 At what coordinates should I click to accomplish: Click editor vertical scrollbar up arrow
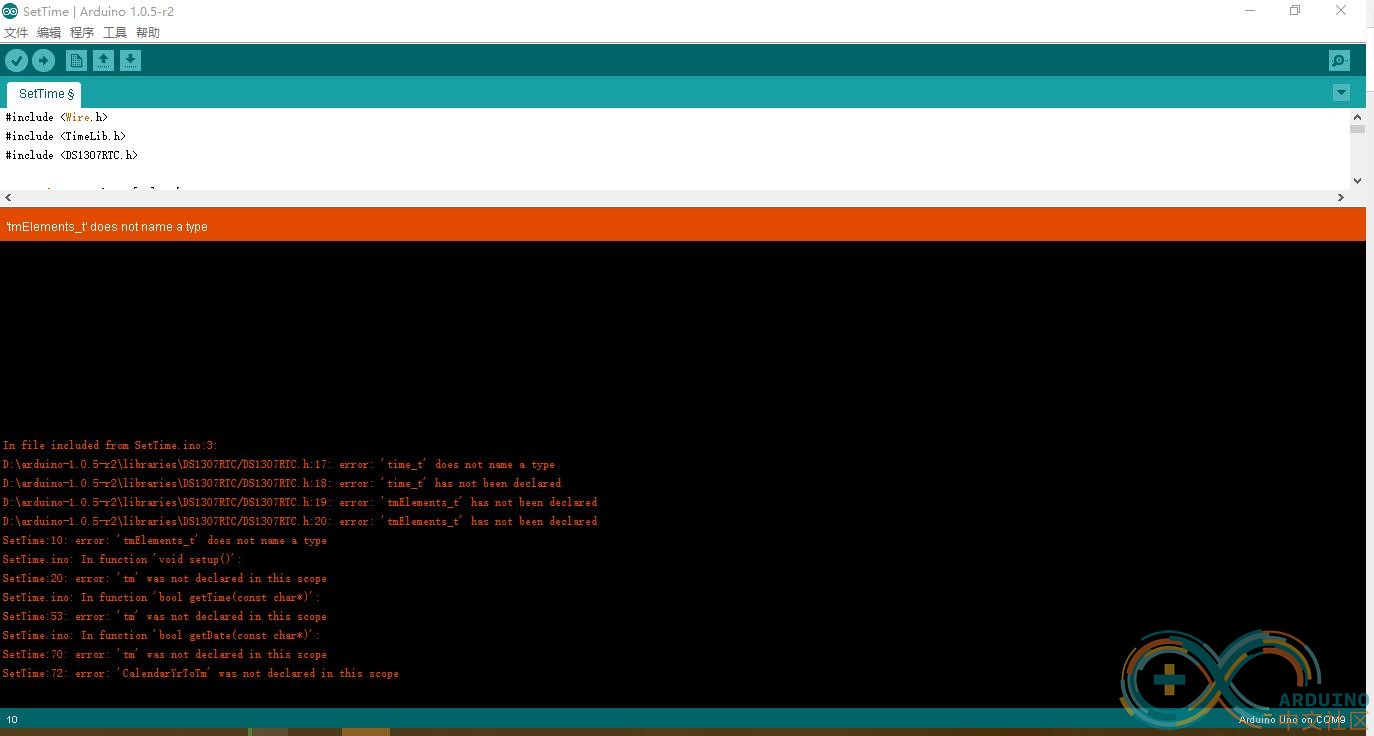click(1357, 117)
